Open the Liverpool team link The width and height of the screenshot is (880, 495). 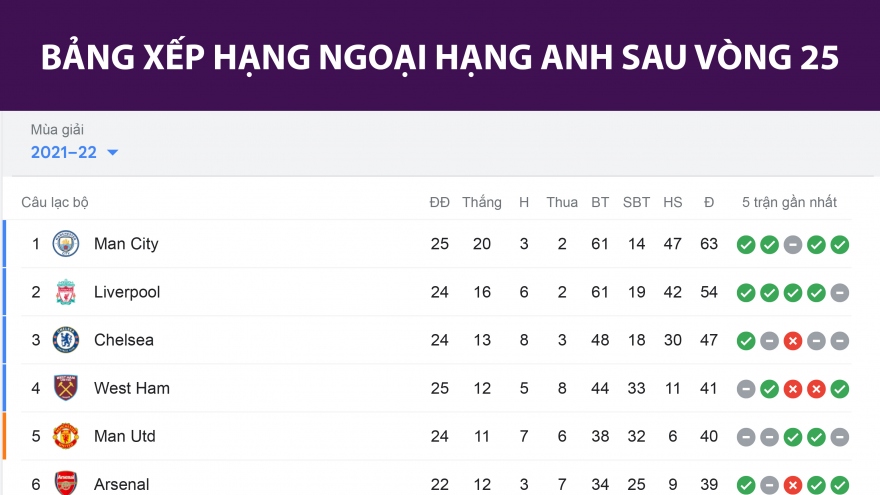click(x=127, y=292)
